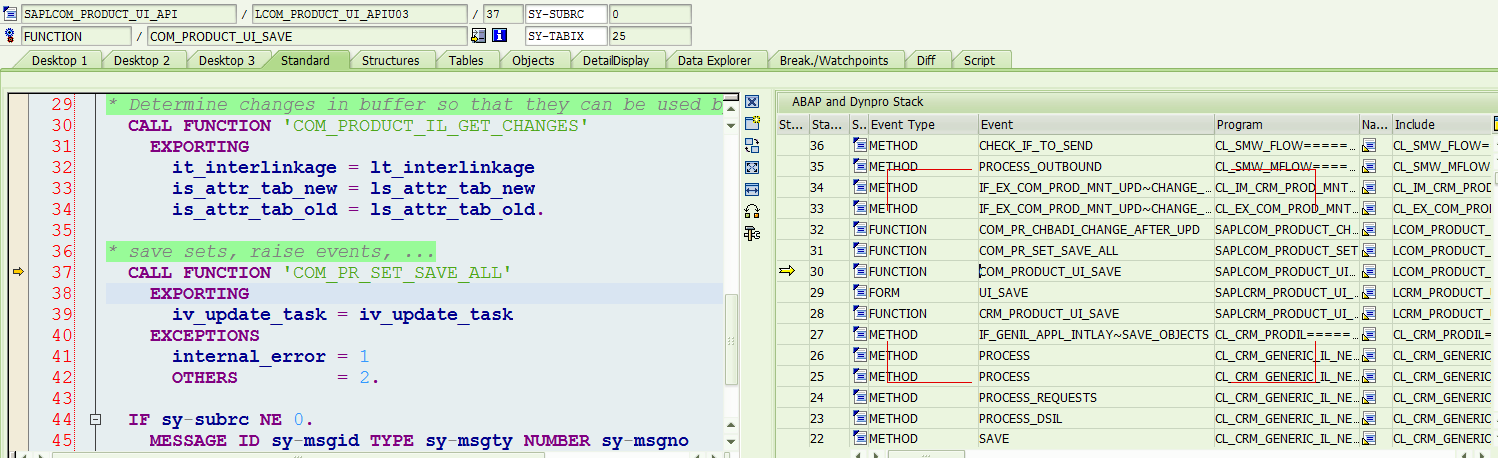Viewport: 1498px width, 458px height.
Task: Open the Break./Watchpoints tab
Action: click(834, 60)
